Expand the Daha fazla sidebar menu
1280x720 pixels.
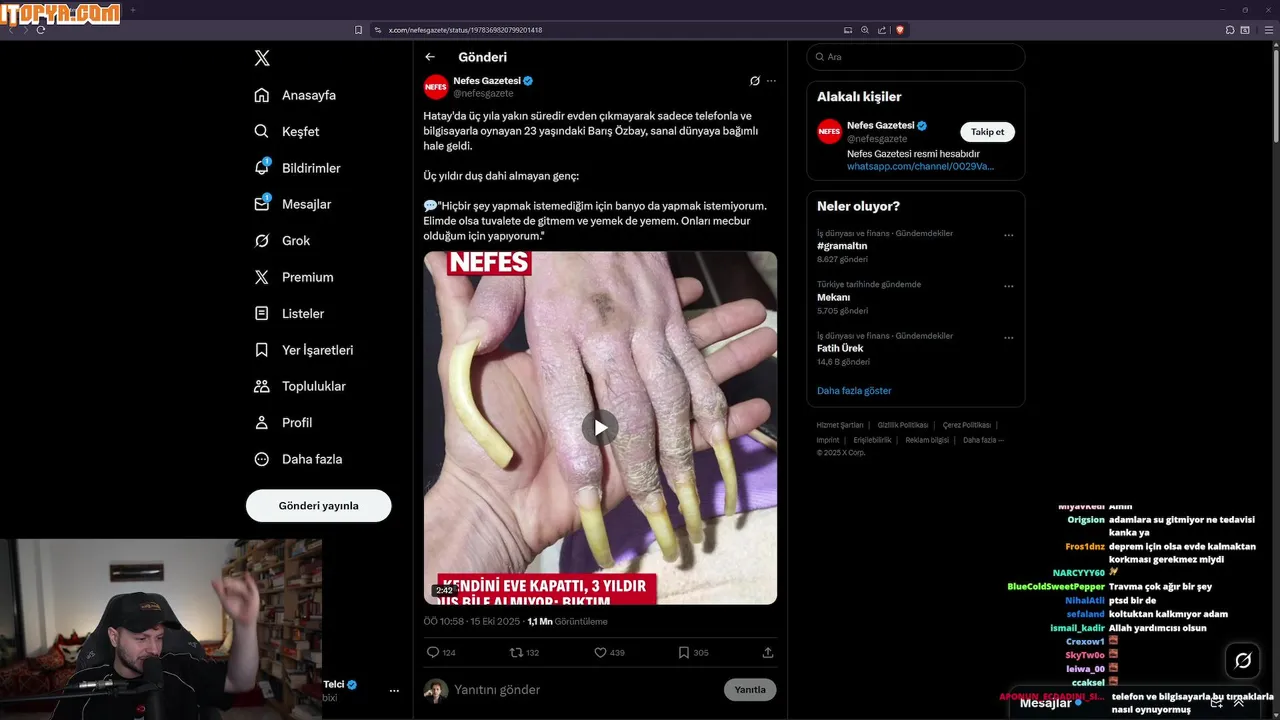(x=299, y=459)
